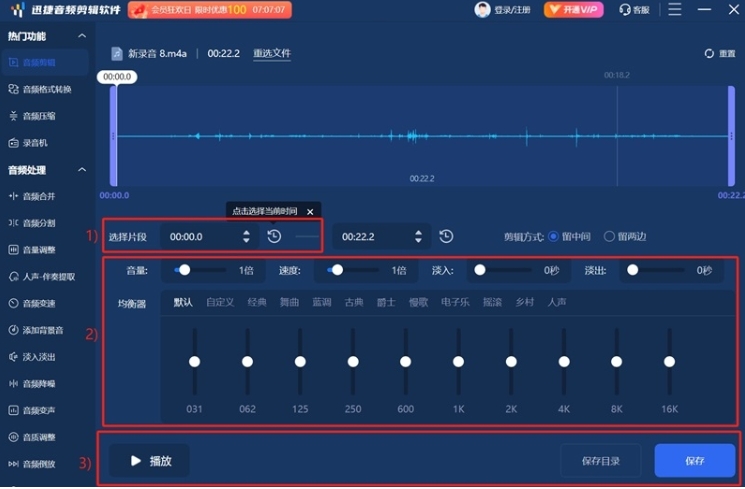
Task: Select the 慢歌 equalizer preset
Action: 419,302
